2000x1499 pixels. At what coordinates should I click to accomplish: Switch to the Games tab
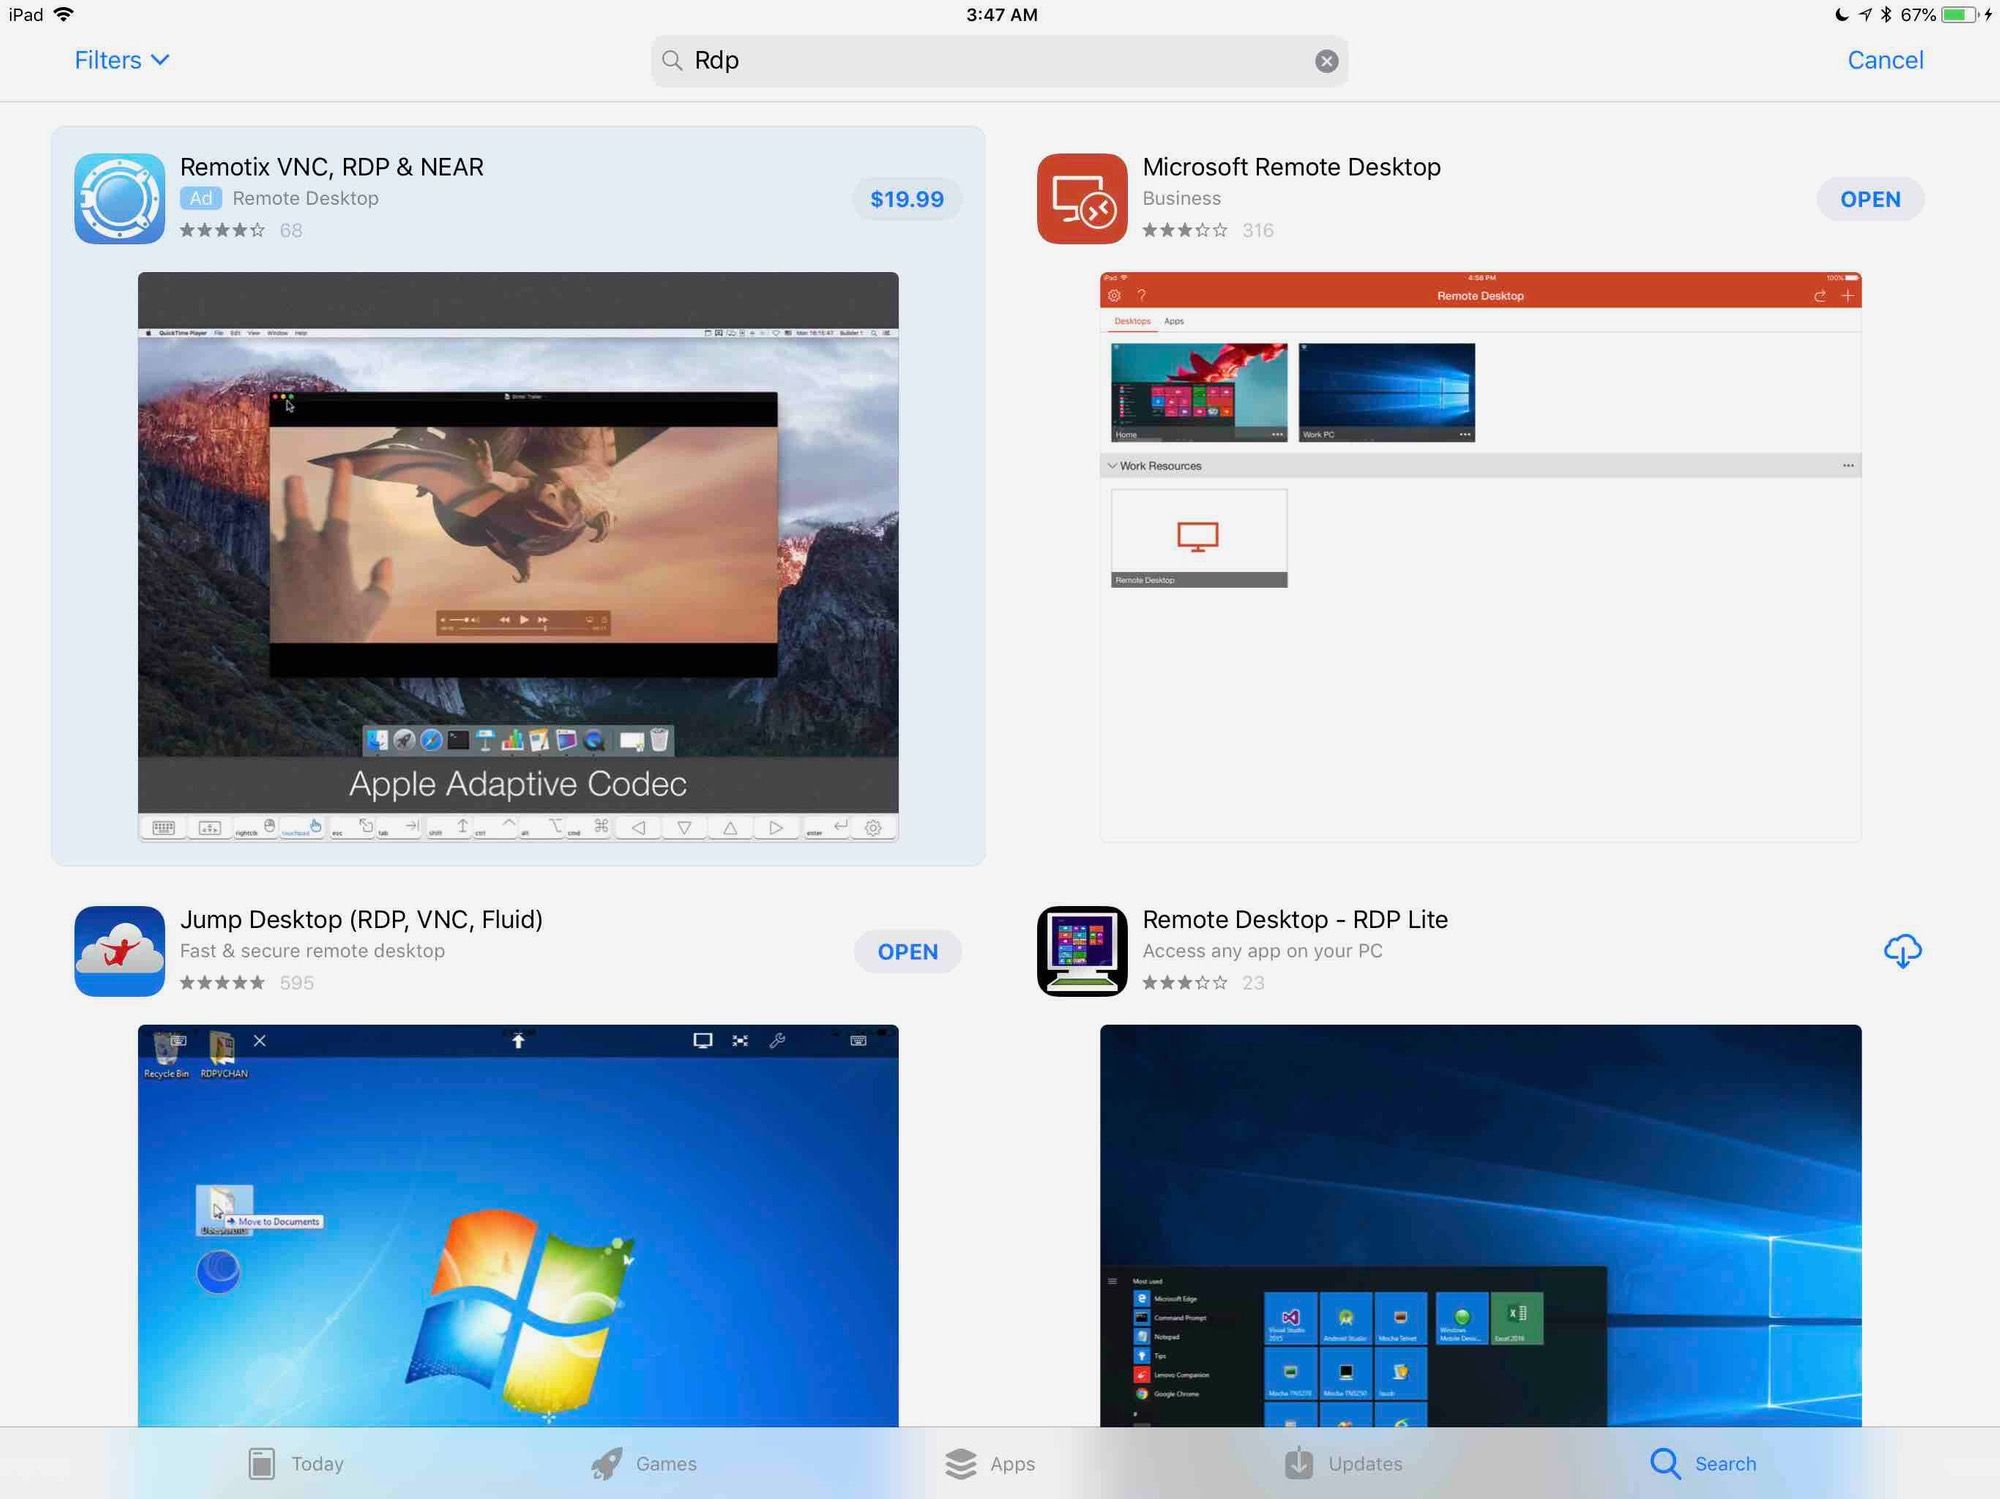click(644, 1463)
